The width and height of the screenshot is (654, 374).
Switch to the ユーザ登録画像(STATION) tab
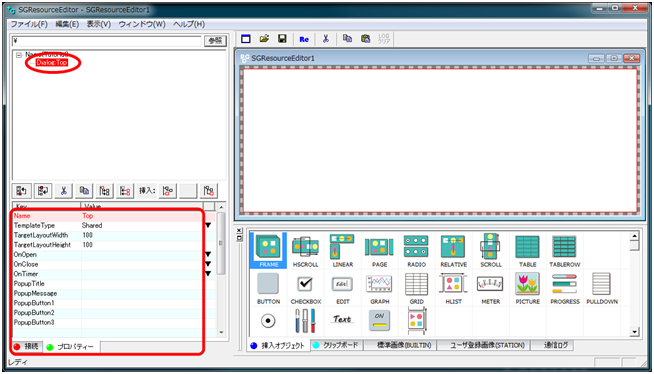(x=488, y=345)
